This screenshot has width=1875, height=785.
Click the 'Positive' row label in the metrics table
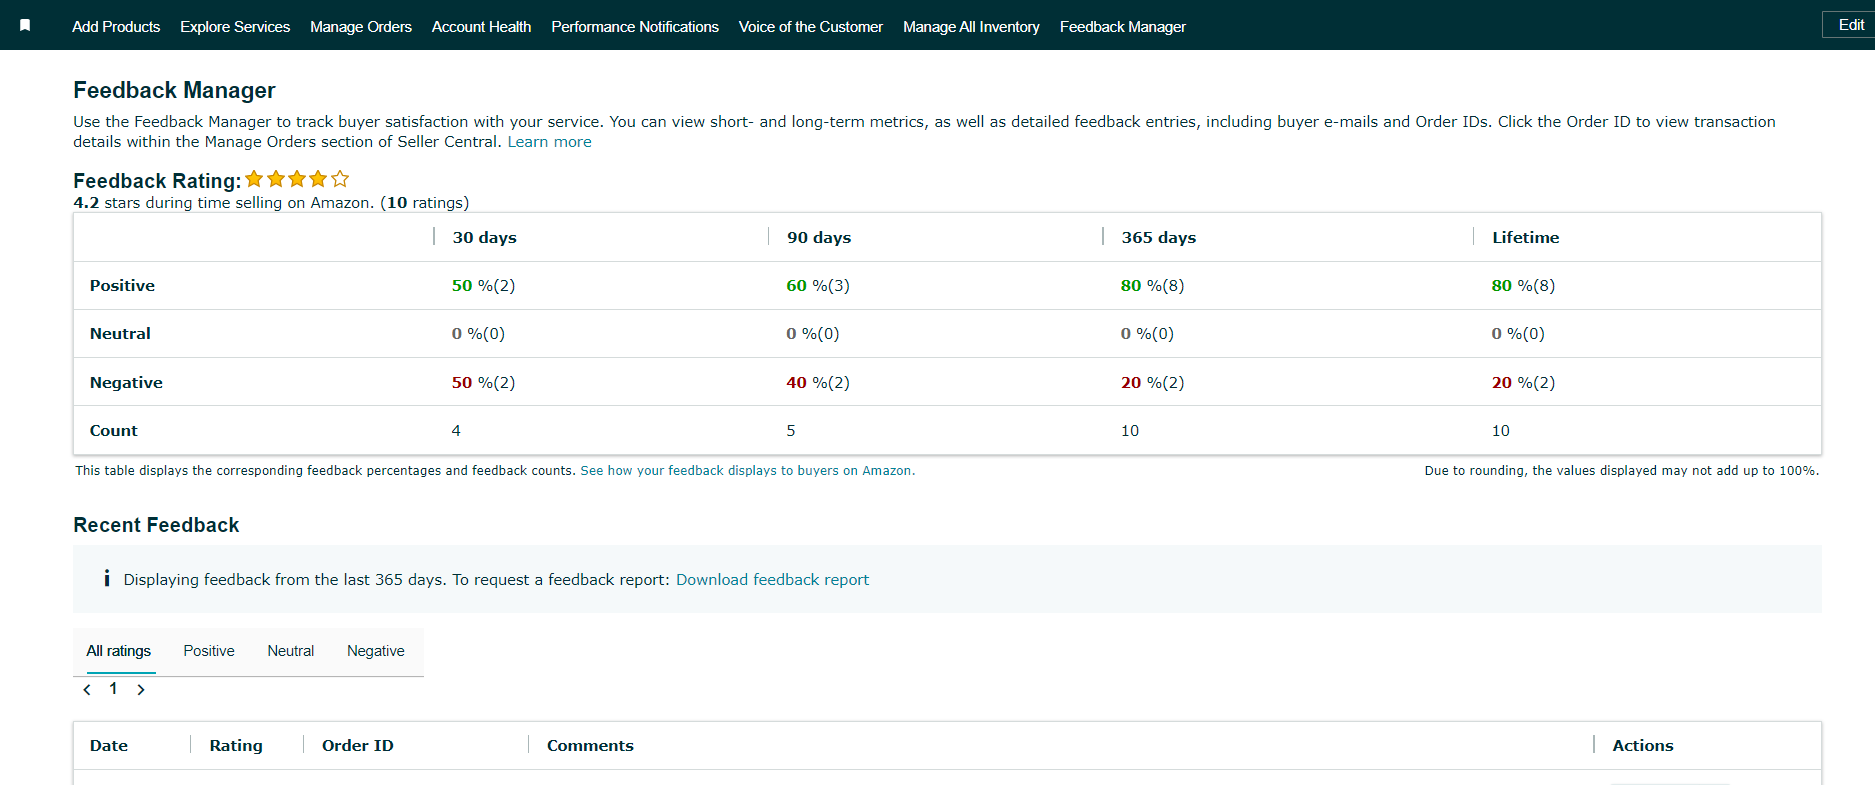[x=122, y=286]
